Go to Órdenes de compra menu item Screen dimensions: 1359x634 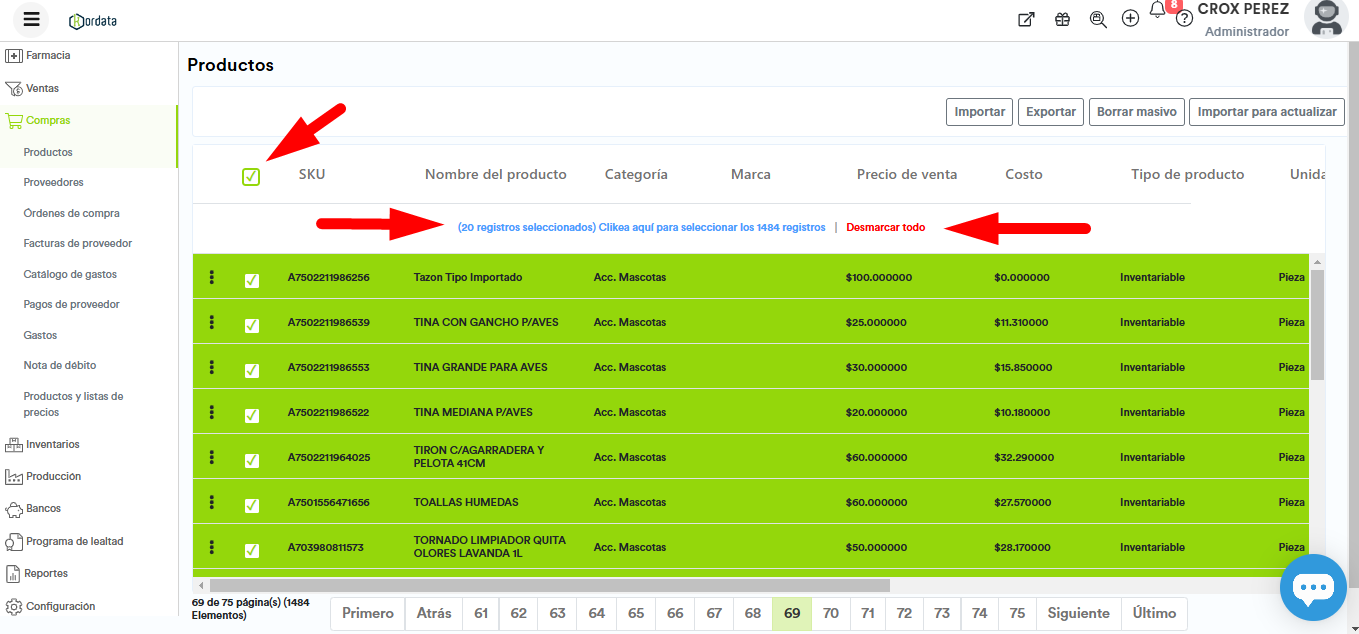pos(72,213)
